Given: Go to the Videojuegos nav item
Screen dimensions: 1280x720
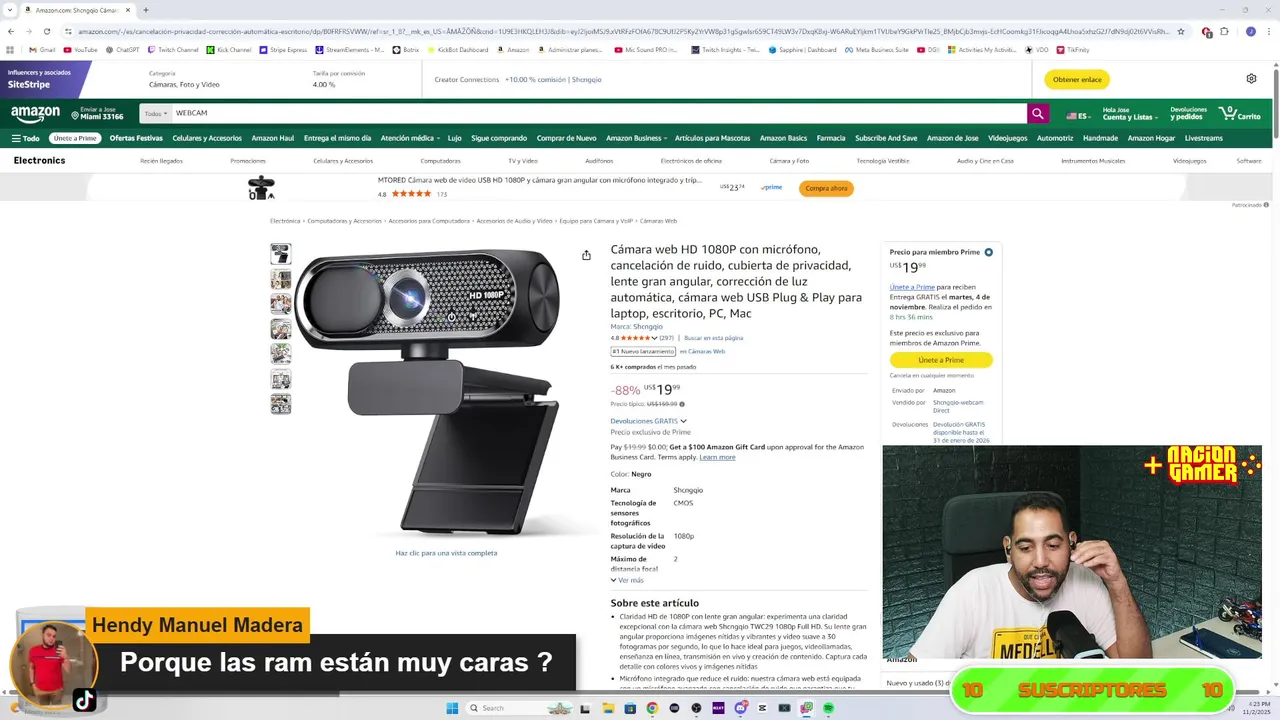Looking at the screenshot, I should pyautogui.click(x=1007, y=138).
